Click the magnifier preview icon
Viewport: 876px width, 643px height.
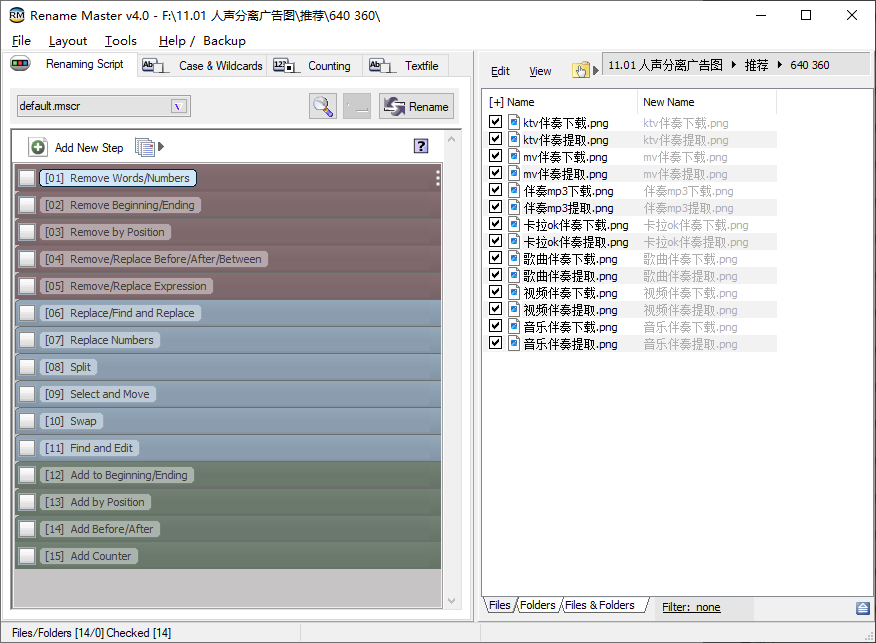point(323,106)
